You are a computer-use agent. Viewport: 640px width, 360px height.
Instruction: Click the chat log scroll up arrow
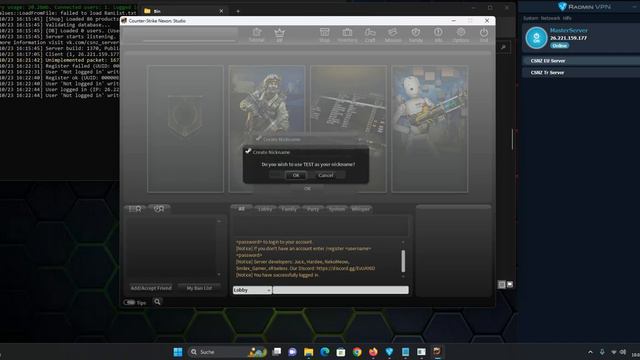coord(403,242)
